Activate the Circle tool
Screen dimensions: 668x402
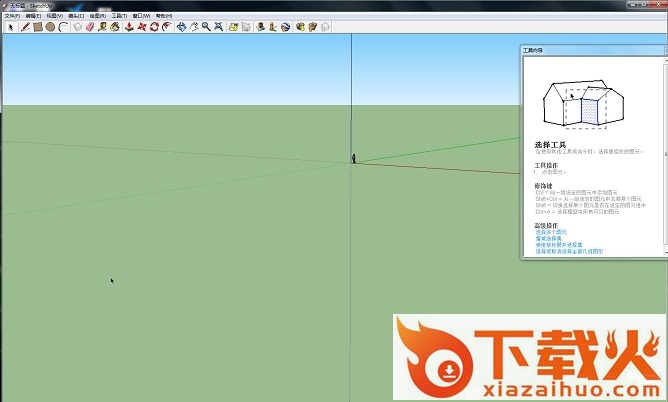click(x=50, y=27)
